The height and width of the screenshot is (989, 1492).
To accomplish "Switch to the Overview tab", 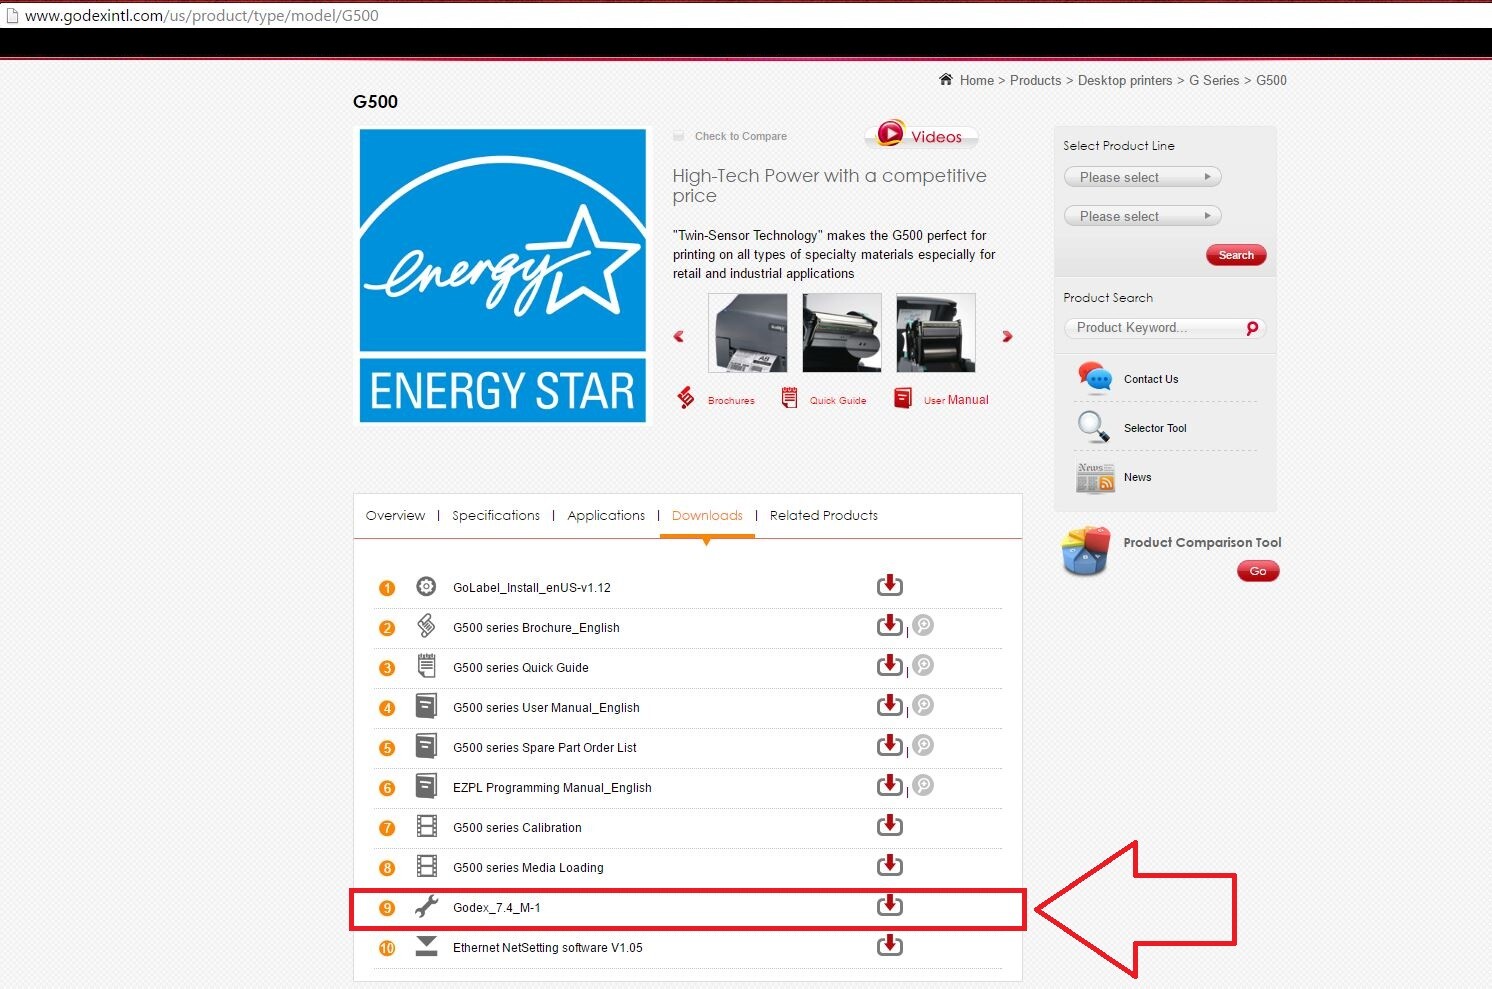I will tap(395, 515).
